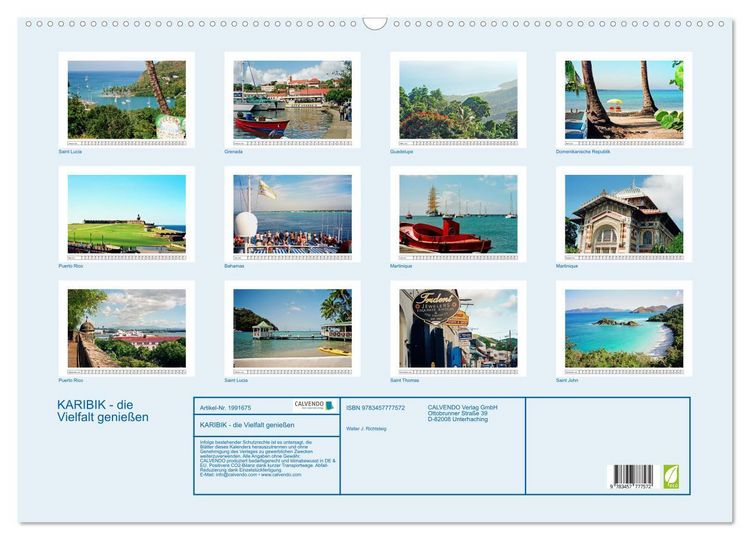Viewport: 750px width, 540px height.
Task: Click the green eco leaf icon
Action: pos(671,476)
